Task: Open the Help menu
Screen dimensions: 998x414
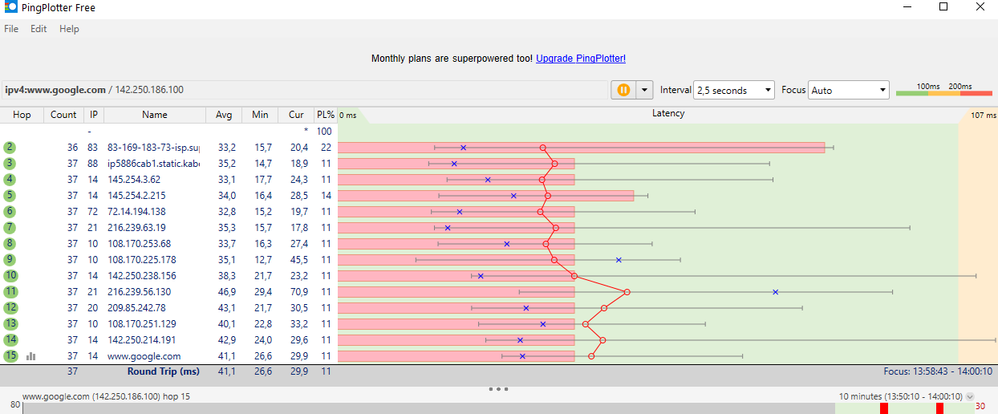Action: [x=69, y=29]
